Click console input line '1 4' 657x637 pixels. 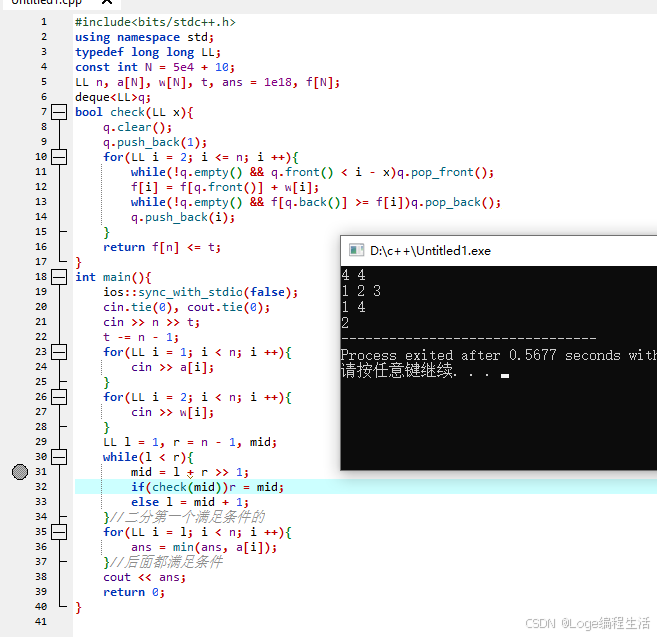pyautogui.click(x=354, y=307)
